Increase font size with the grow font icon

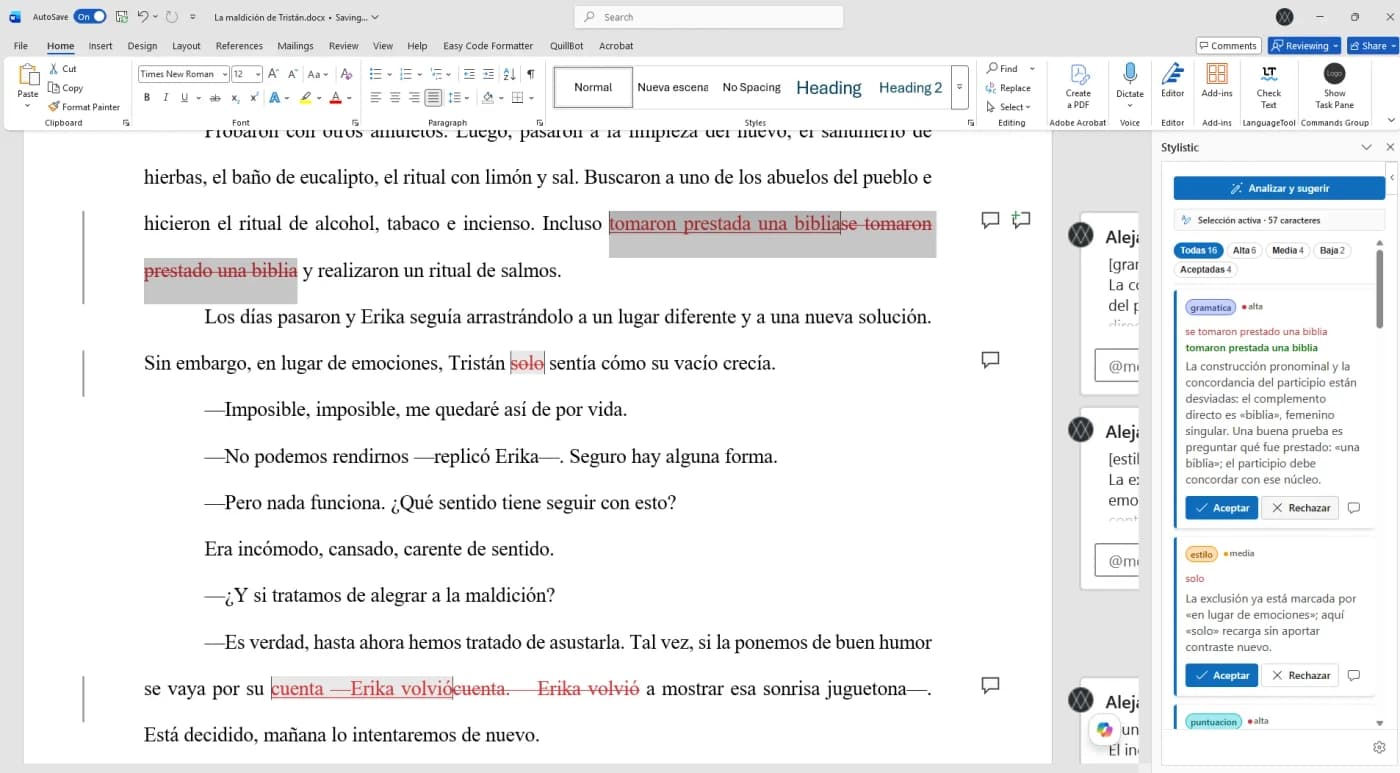pos(274,74)
